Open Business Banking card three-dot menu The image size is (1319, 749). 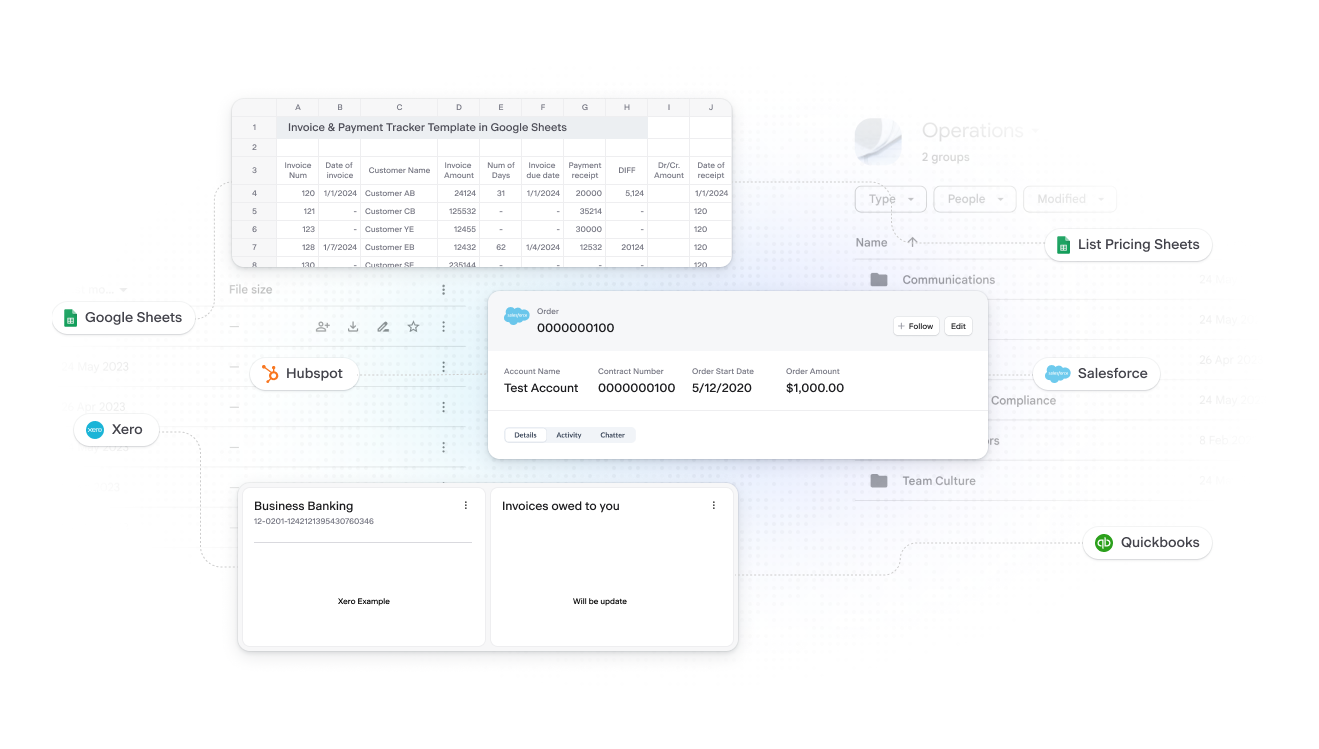tap(465, 506)
